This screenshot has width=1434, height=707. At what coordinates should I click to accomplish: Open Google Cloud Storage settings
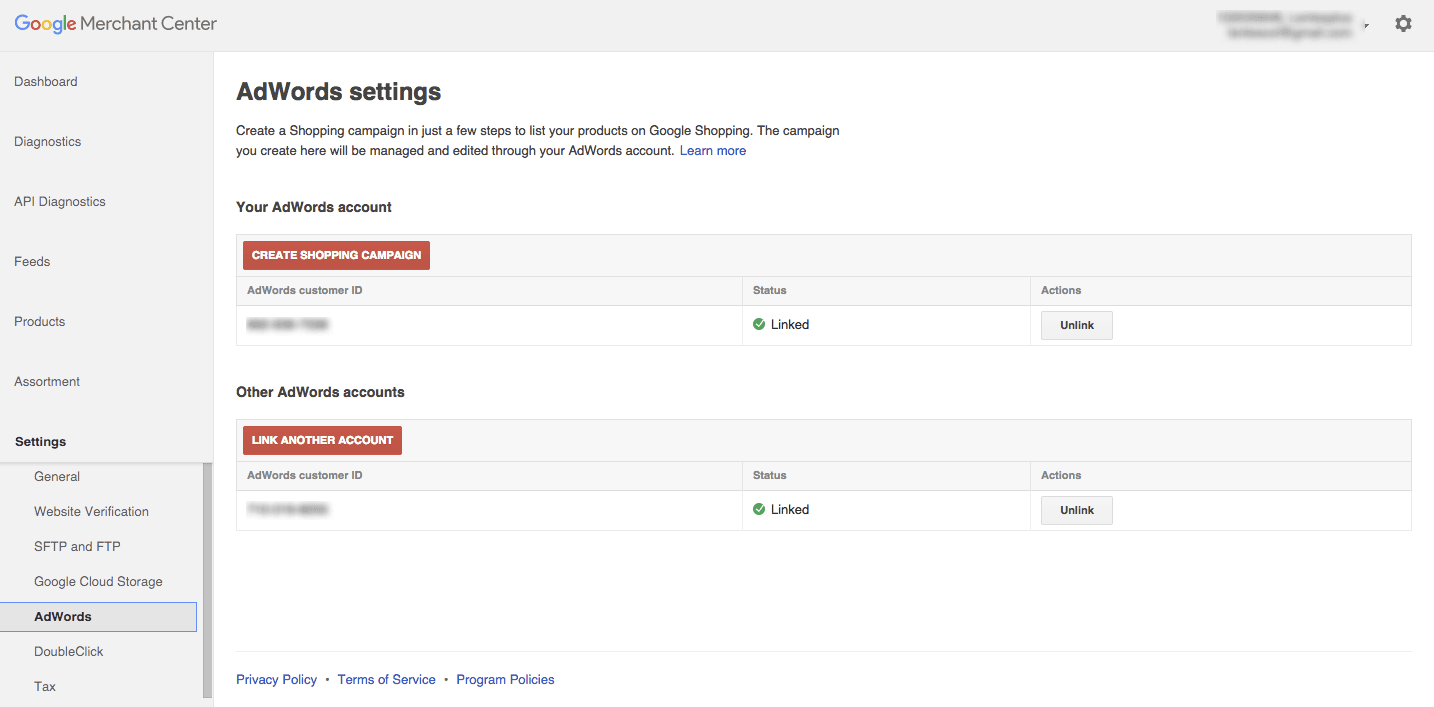point(98,582)
